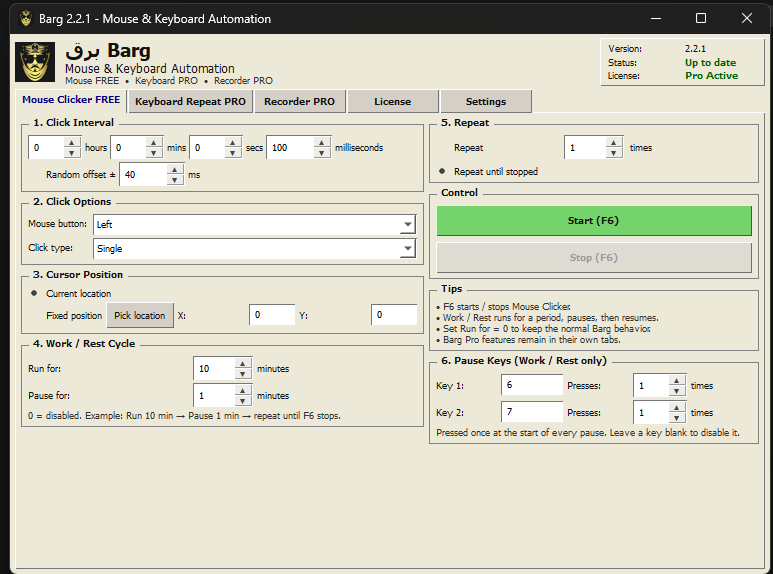This screenshot has width=773, height=574.
Task: Click the Key 1 Presses number field
Action: (652, 386)
